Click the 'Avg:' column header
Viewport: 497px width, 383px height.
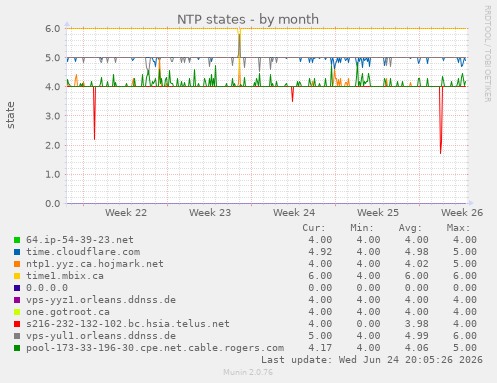pos(410,228)
